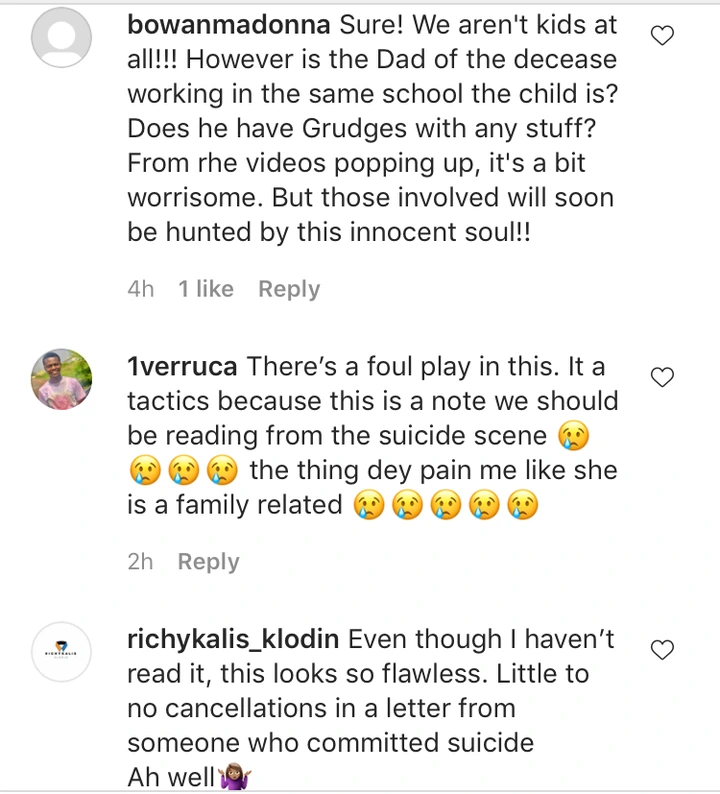Go to richykalis_klodin's profile via username
The image size is (720, 794).
234,639
